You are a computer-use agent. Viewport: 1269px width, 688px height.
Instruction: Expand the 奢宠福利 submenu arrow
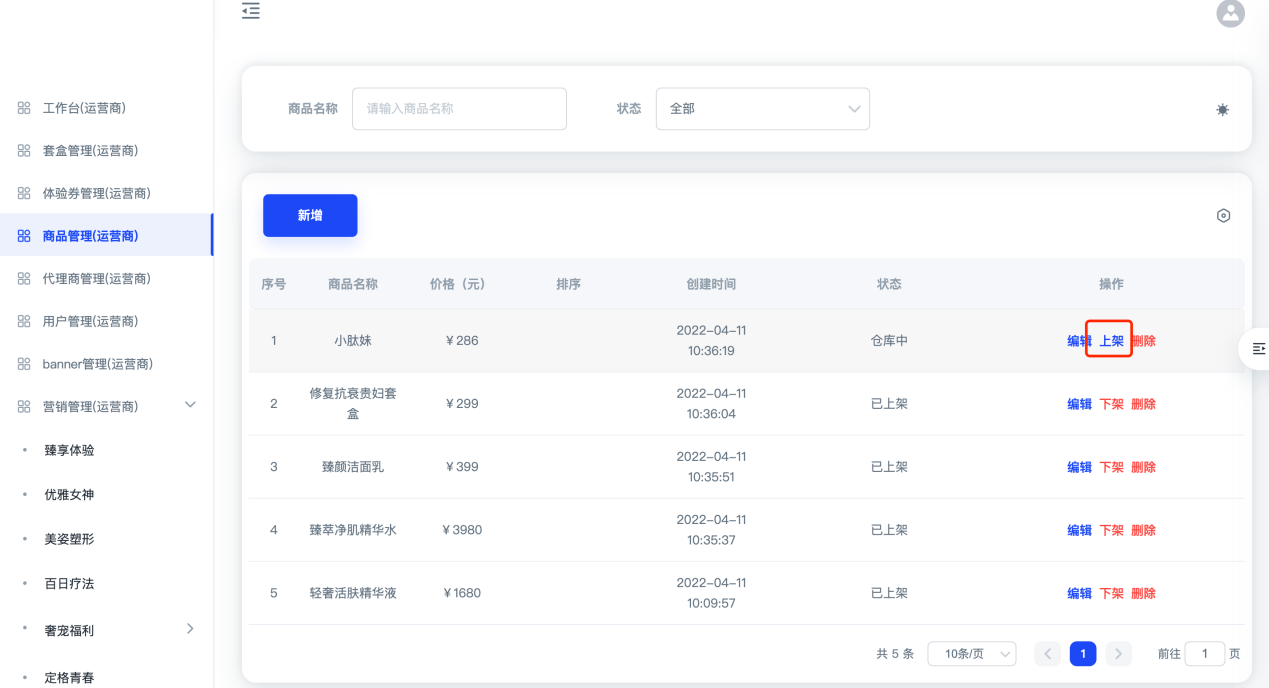tap(190, 629)
